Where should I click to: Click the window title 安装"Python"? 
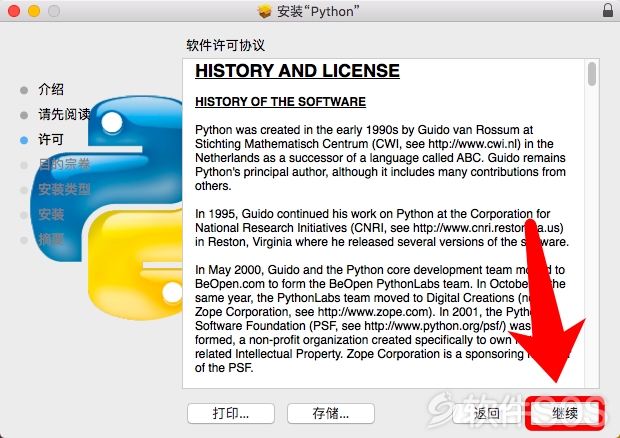click(x=318, y=11)
